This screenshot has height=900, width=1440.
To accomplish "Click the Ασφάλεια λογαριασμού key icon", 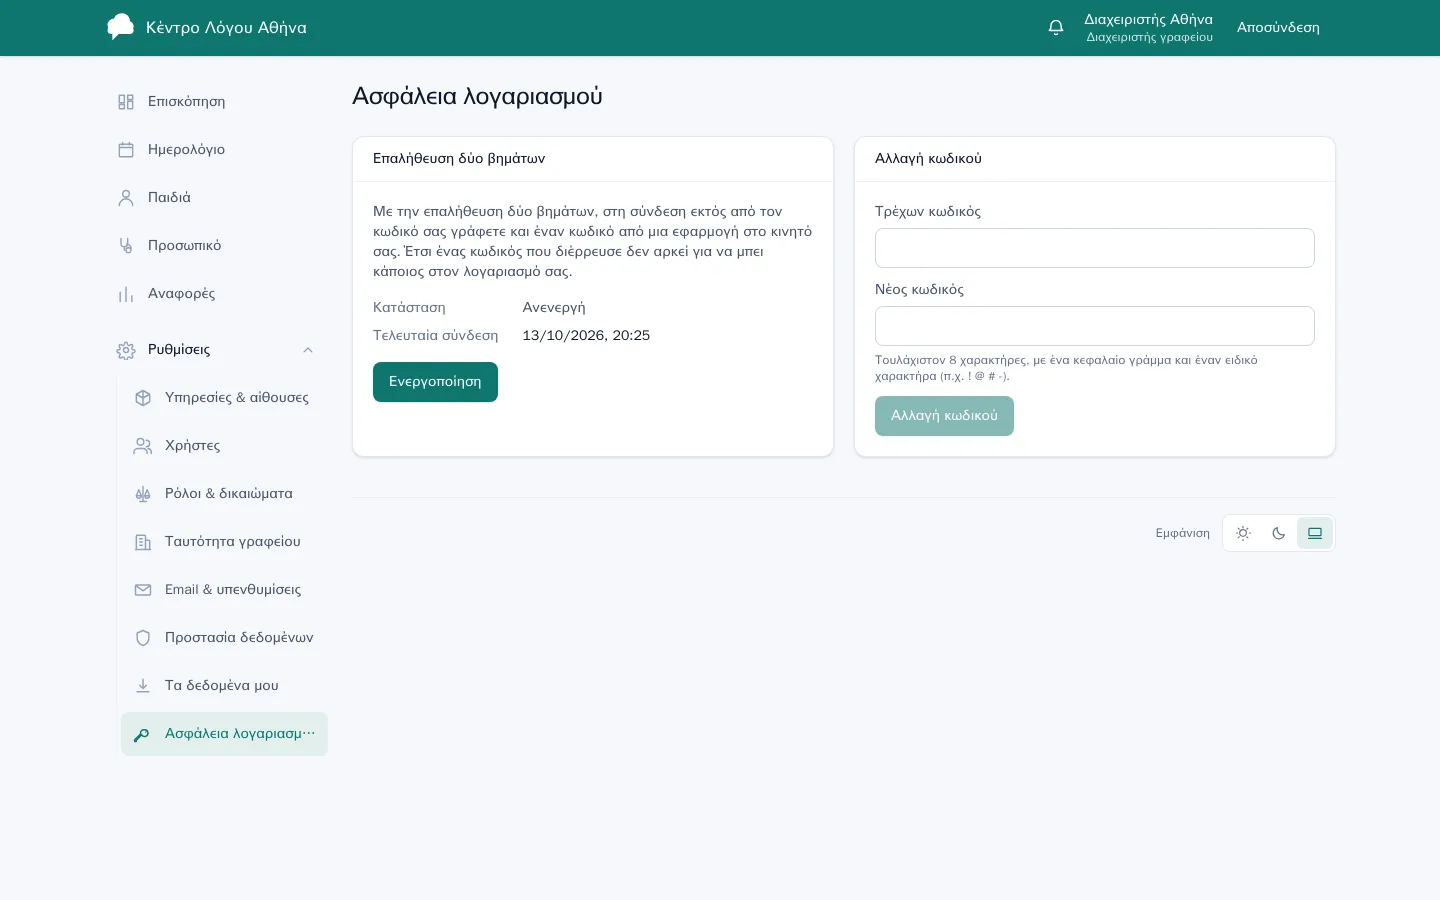I will pos(143,734).
